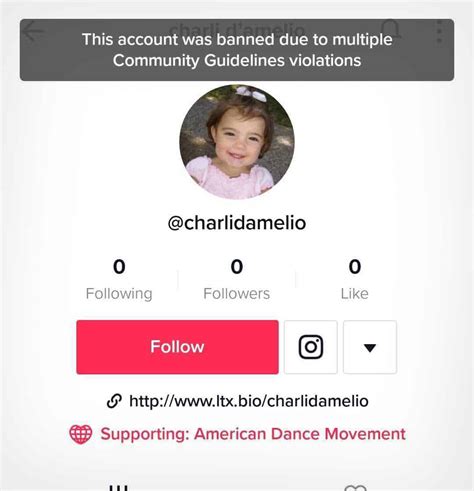Select the @charlidamelio username text
The height and width of the screenshot is (491, 474).
coord(237,223)
